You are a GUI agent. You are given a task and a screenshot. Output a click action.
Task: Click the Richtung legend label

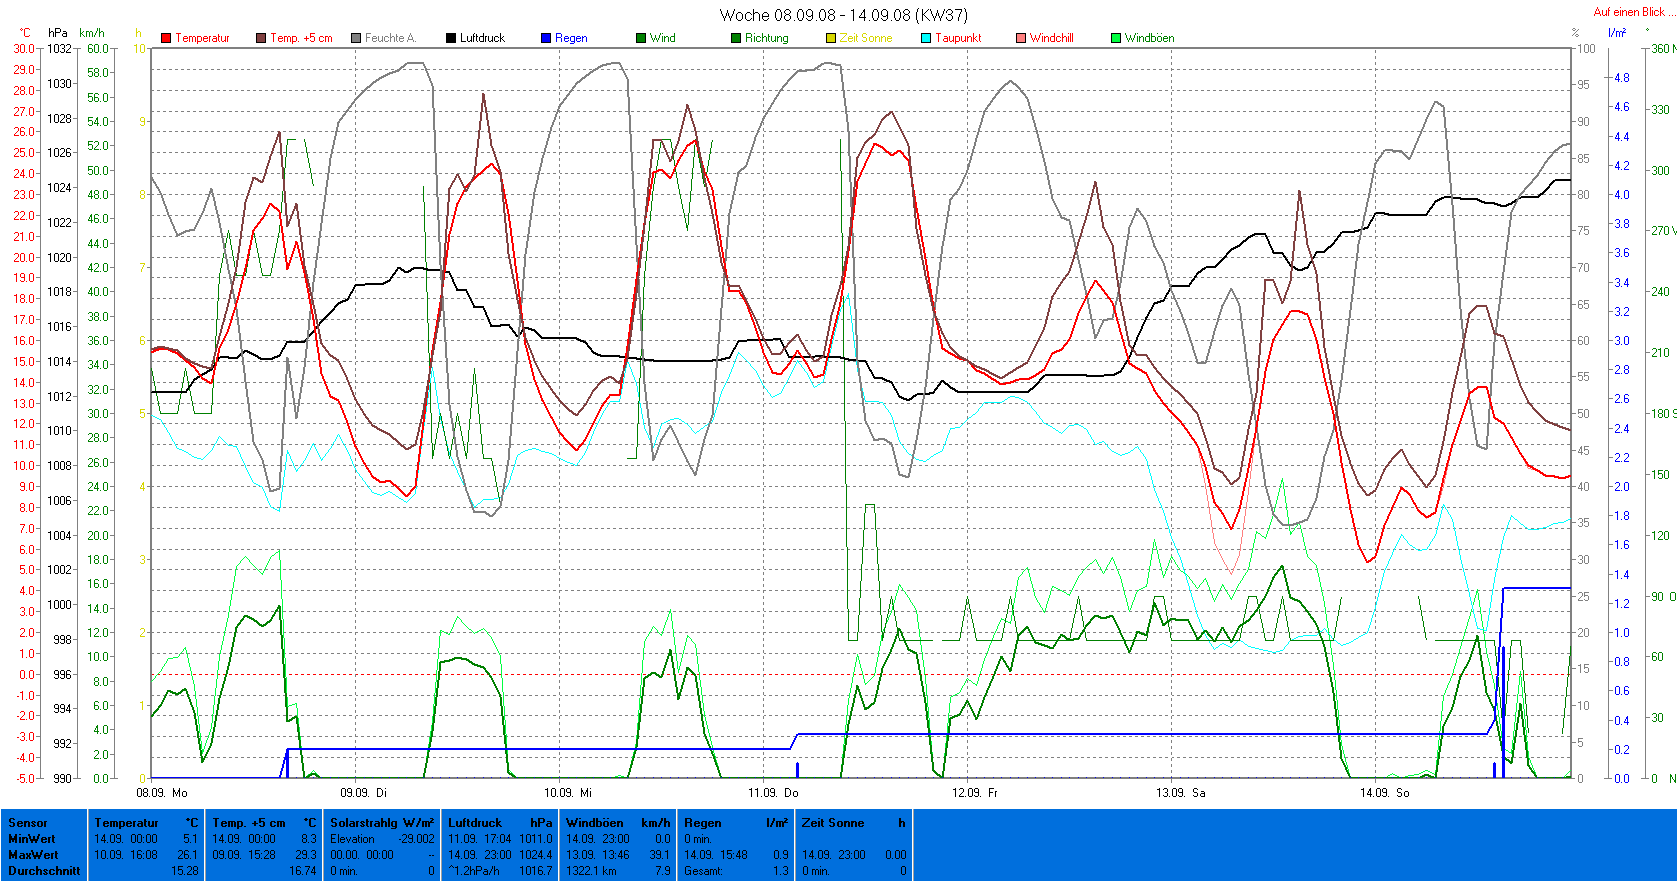tap(766, 38)
